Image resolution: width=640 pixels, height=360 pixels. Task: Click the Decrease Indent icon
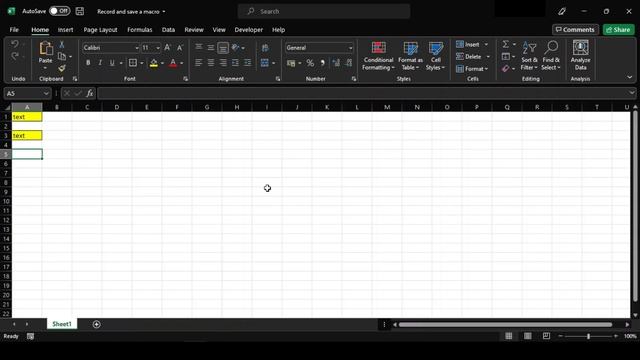click(x=235, y=63)
